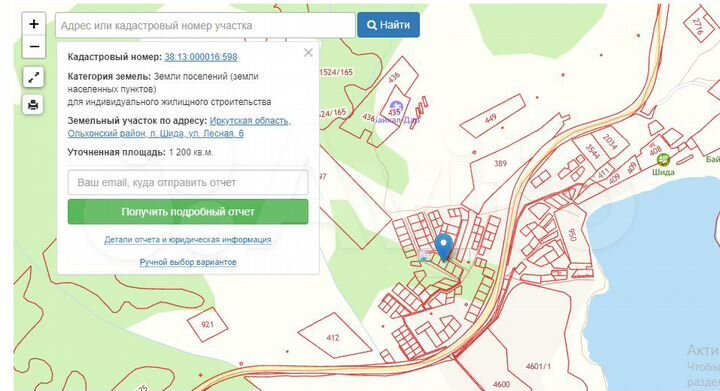
Task: Click the Найти search button
Action: [x=388, y=25]
